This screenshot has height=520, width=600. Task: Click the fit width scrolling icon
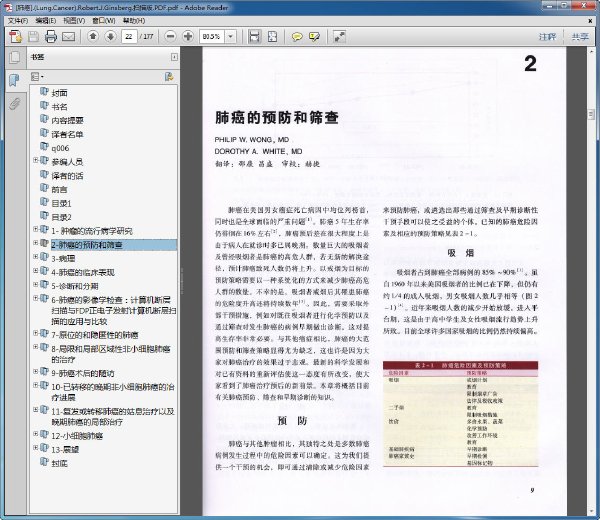254,36
